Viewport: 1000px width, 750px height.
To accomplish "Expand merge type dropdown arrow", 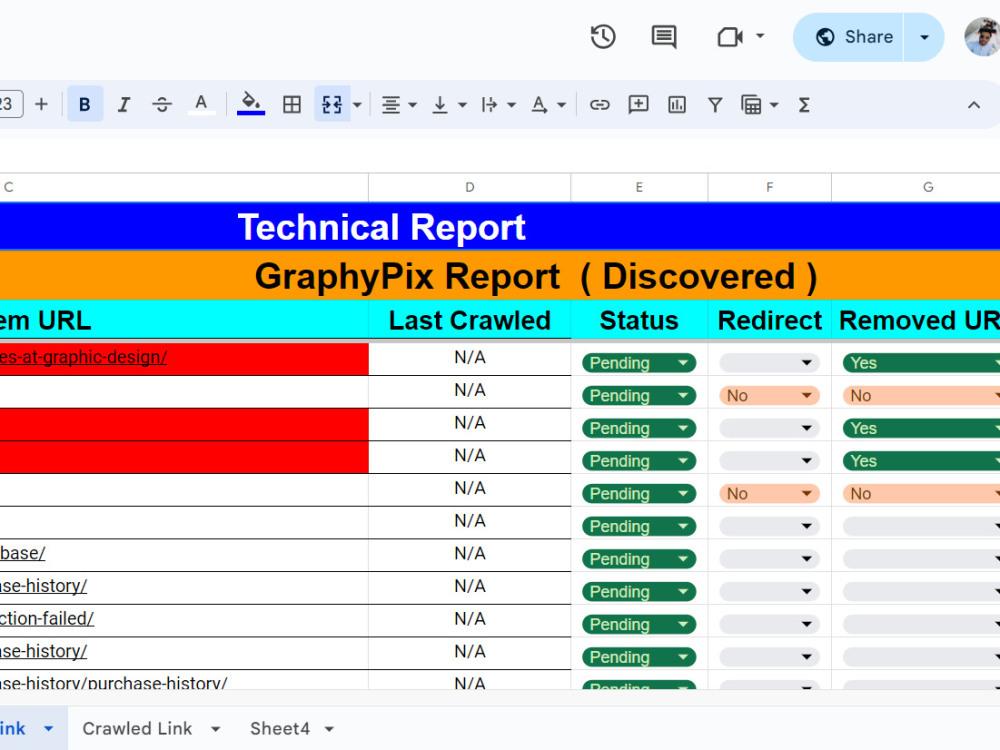I will [357, 105].
